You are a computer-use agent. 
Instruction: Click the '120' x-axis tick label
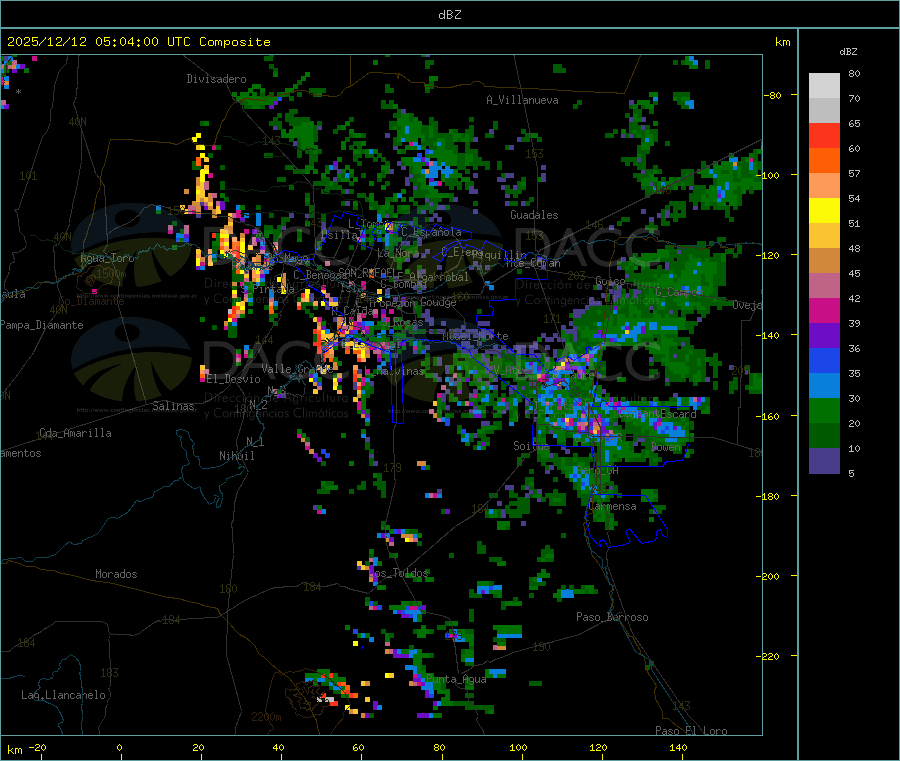[598, 747]
